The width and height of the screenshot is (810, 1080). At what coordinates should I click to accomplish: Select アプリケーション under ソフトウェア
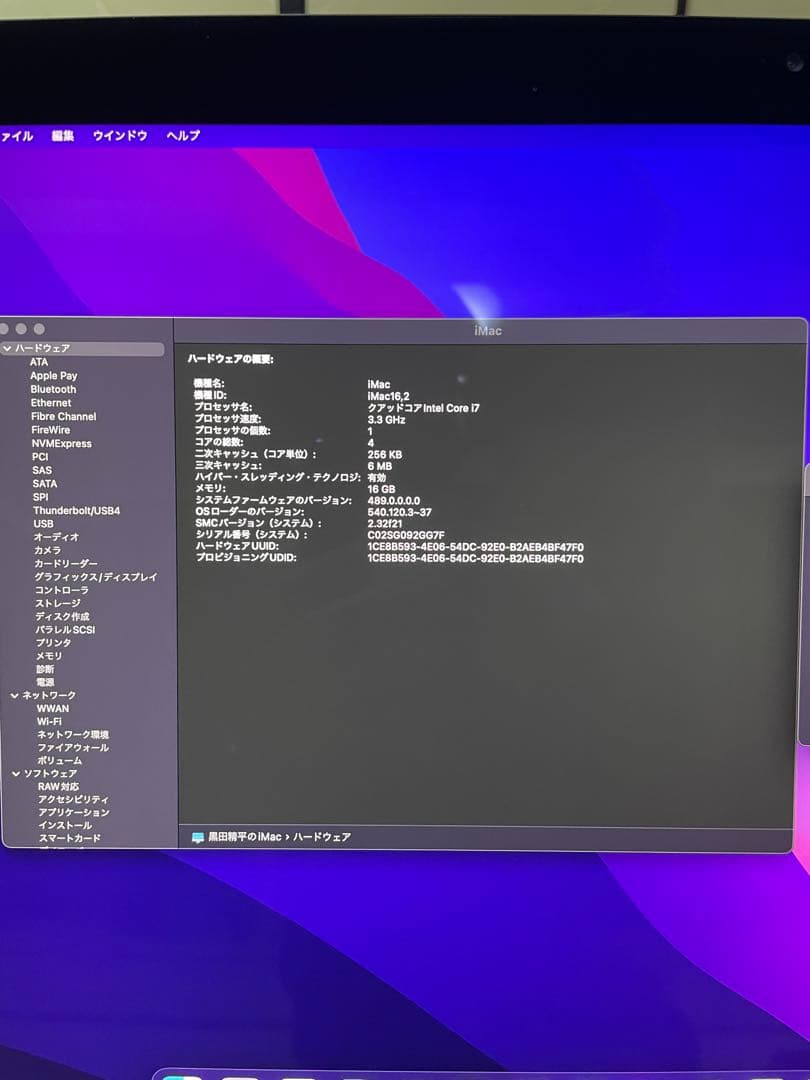point(74,813)
